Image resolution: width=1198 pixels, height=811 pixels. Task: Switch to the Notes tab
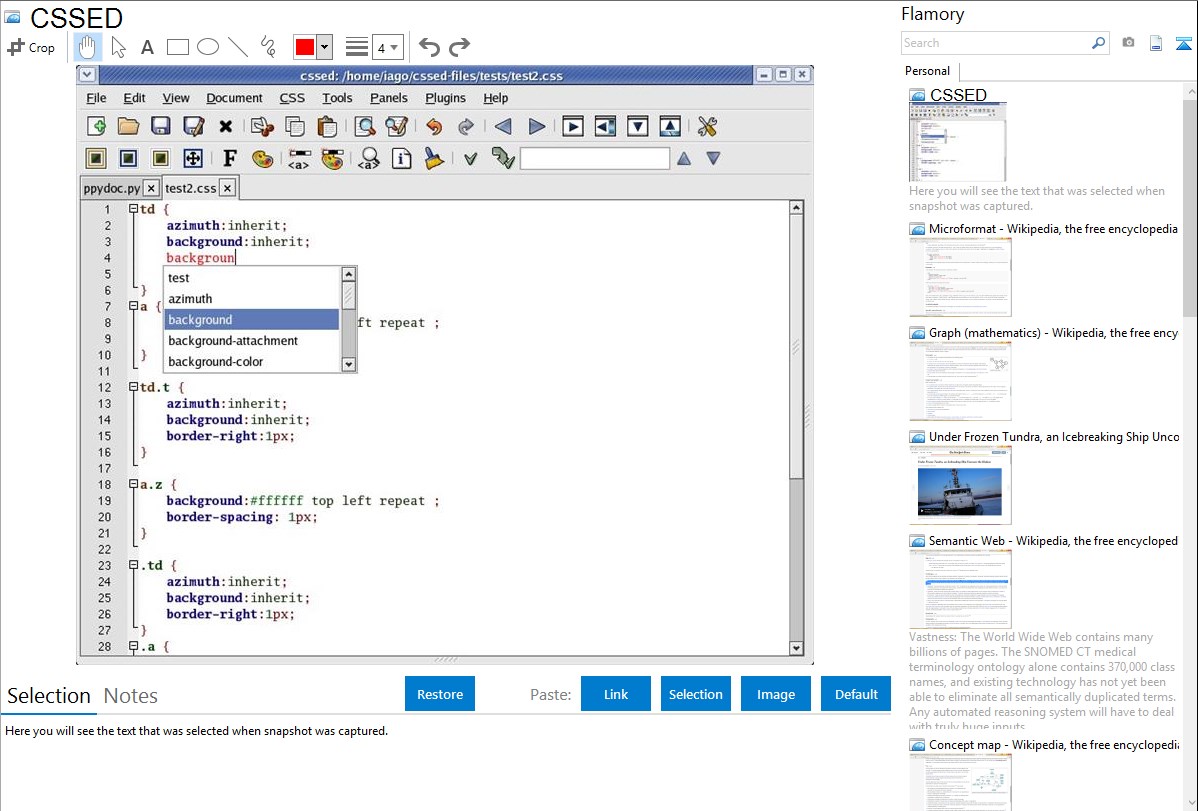click(x=131, y=696)
